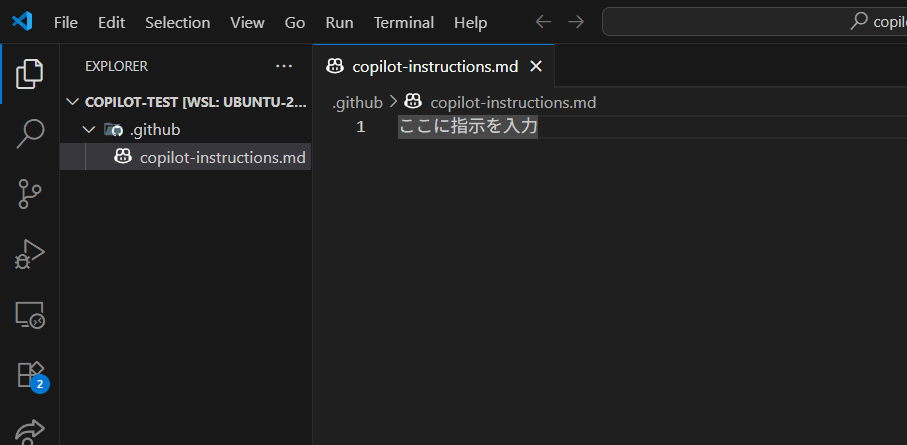Image resolution: width=907 pixels, height=445 pixels.
Task: Click the magnifier icon in the command center
Action: coord(859,21)
